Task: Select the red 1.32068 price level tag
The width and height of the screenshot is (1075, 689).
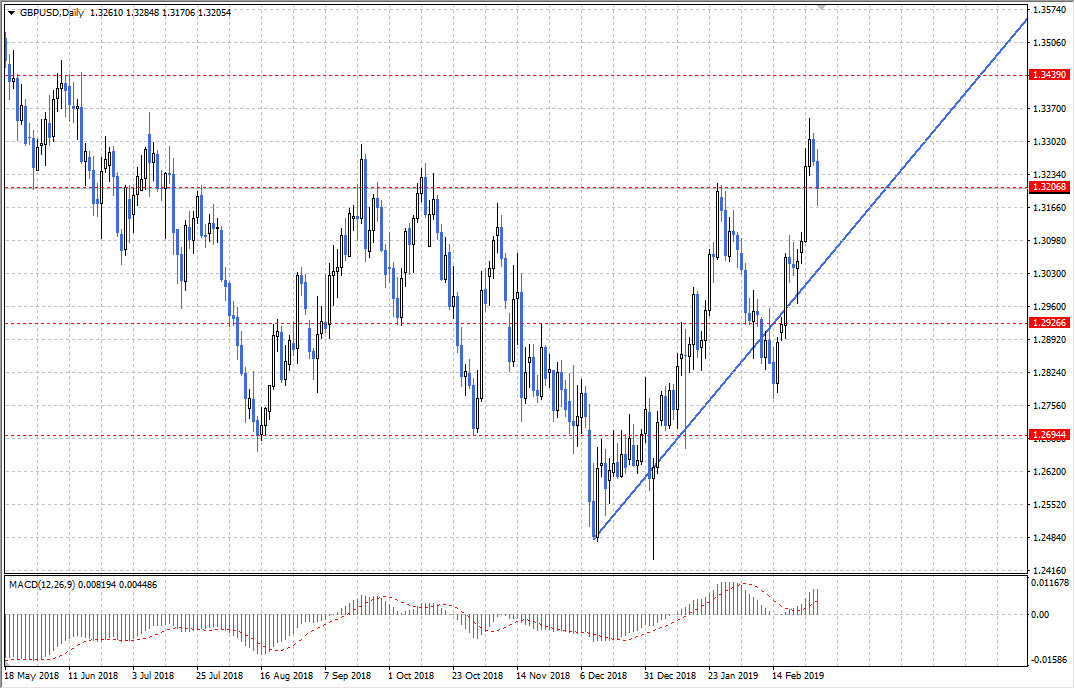Action: 1050,187
